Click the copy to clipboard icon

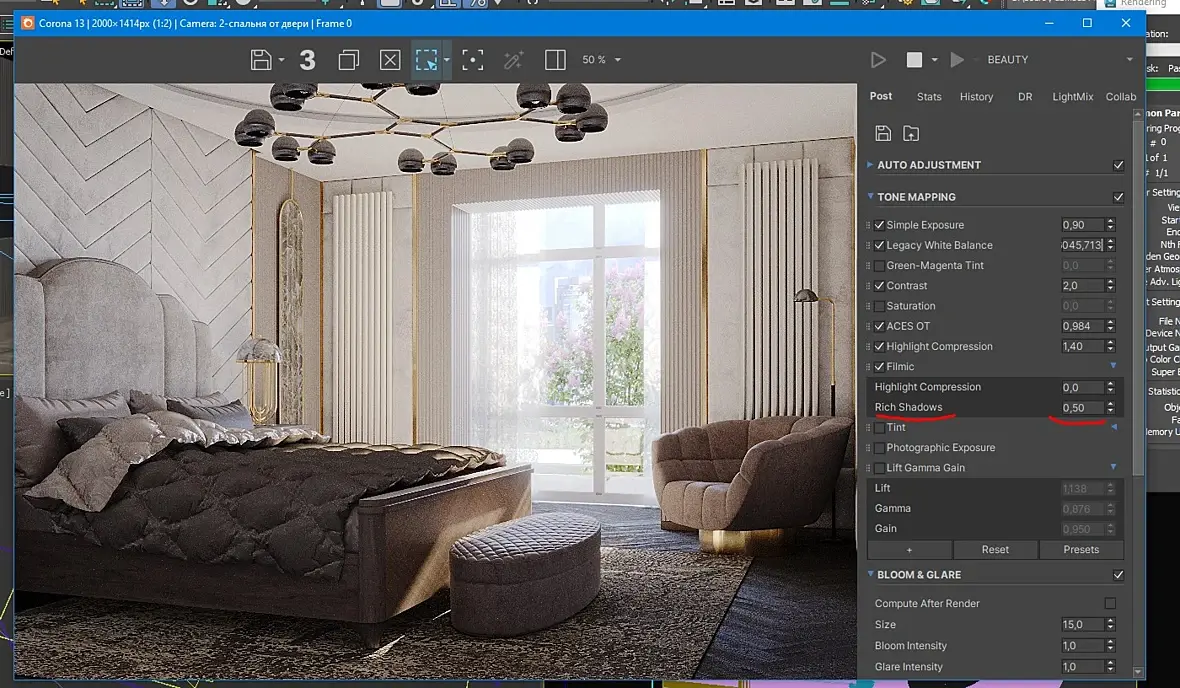pyautogui.click(x=348, y=60)
